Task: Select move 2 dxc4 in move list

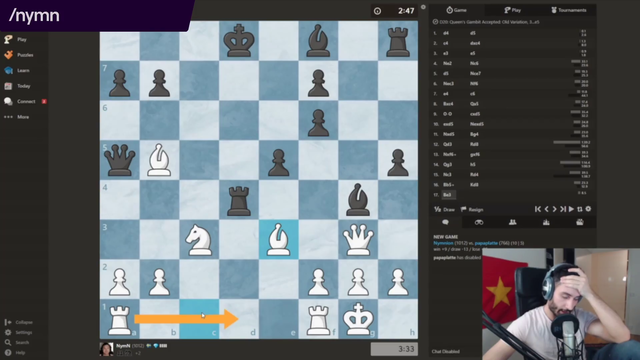Action: coord(475,43)
